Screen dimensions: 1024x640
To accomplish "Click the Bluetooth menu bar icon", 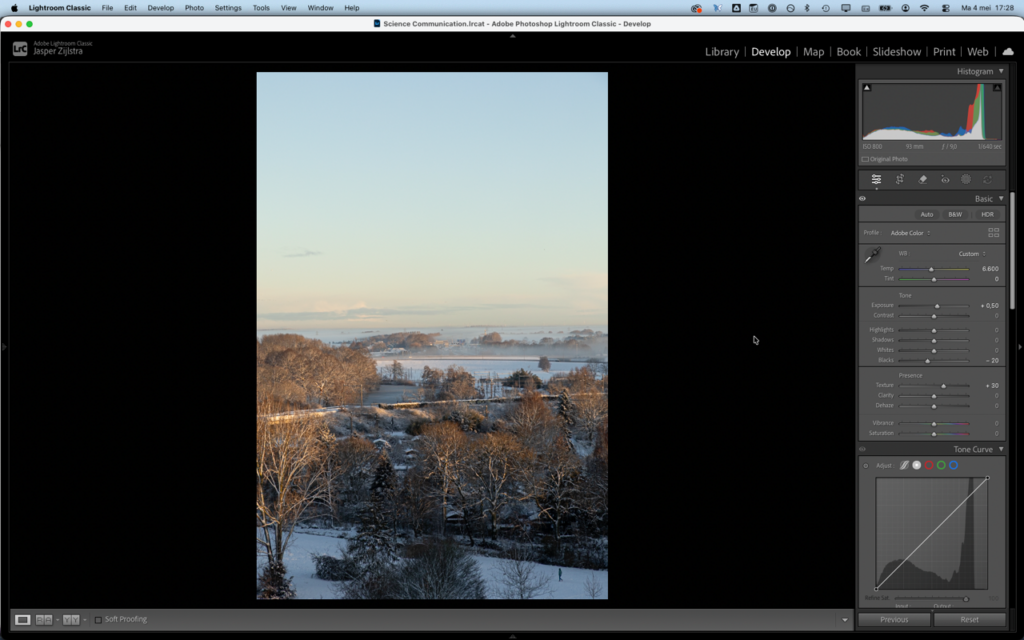I will click(x=807, y=8).
